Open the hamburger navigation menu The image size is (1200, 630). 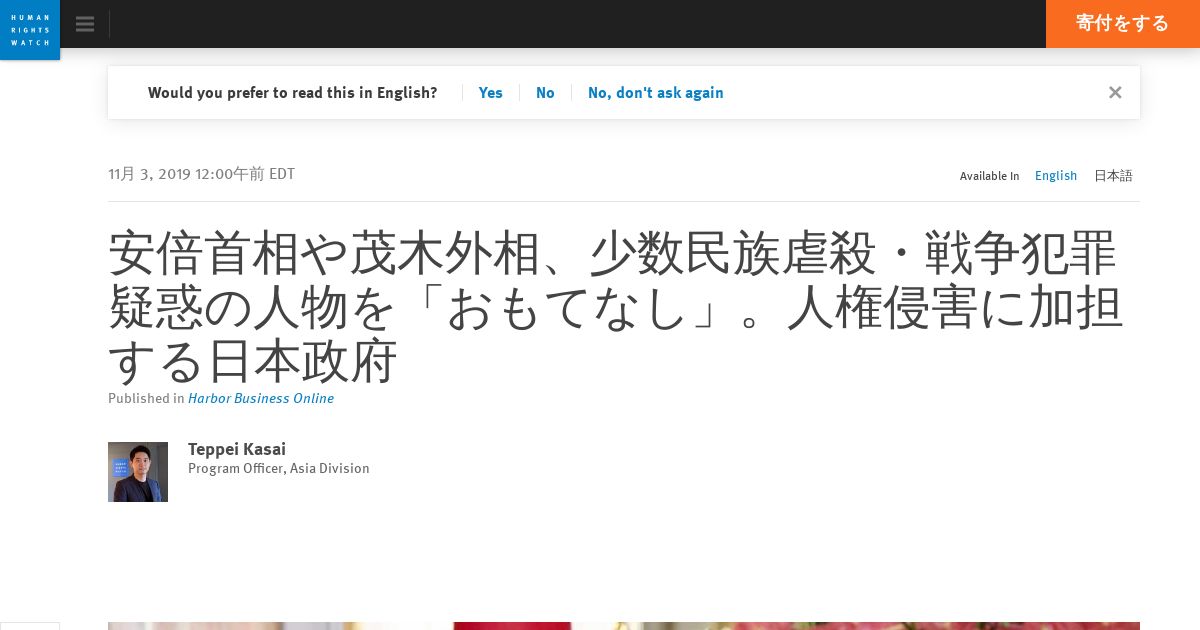click(85, 24)
